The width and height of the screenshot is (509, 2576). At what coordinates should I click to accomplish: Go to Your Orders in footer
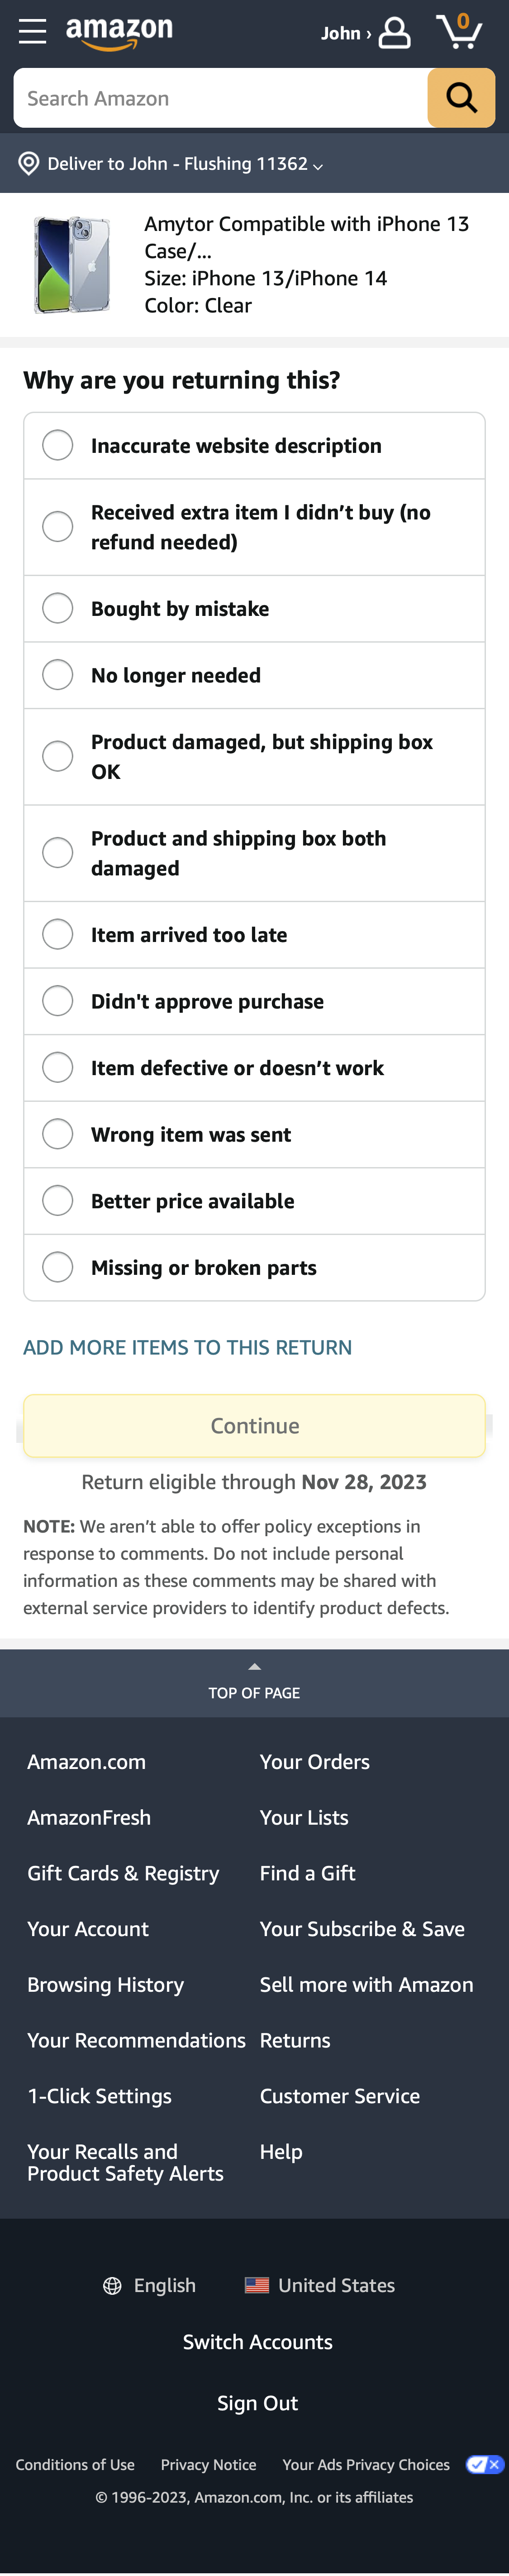coord(314,1762)
